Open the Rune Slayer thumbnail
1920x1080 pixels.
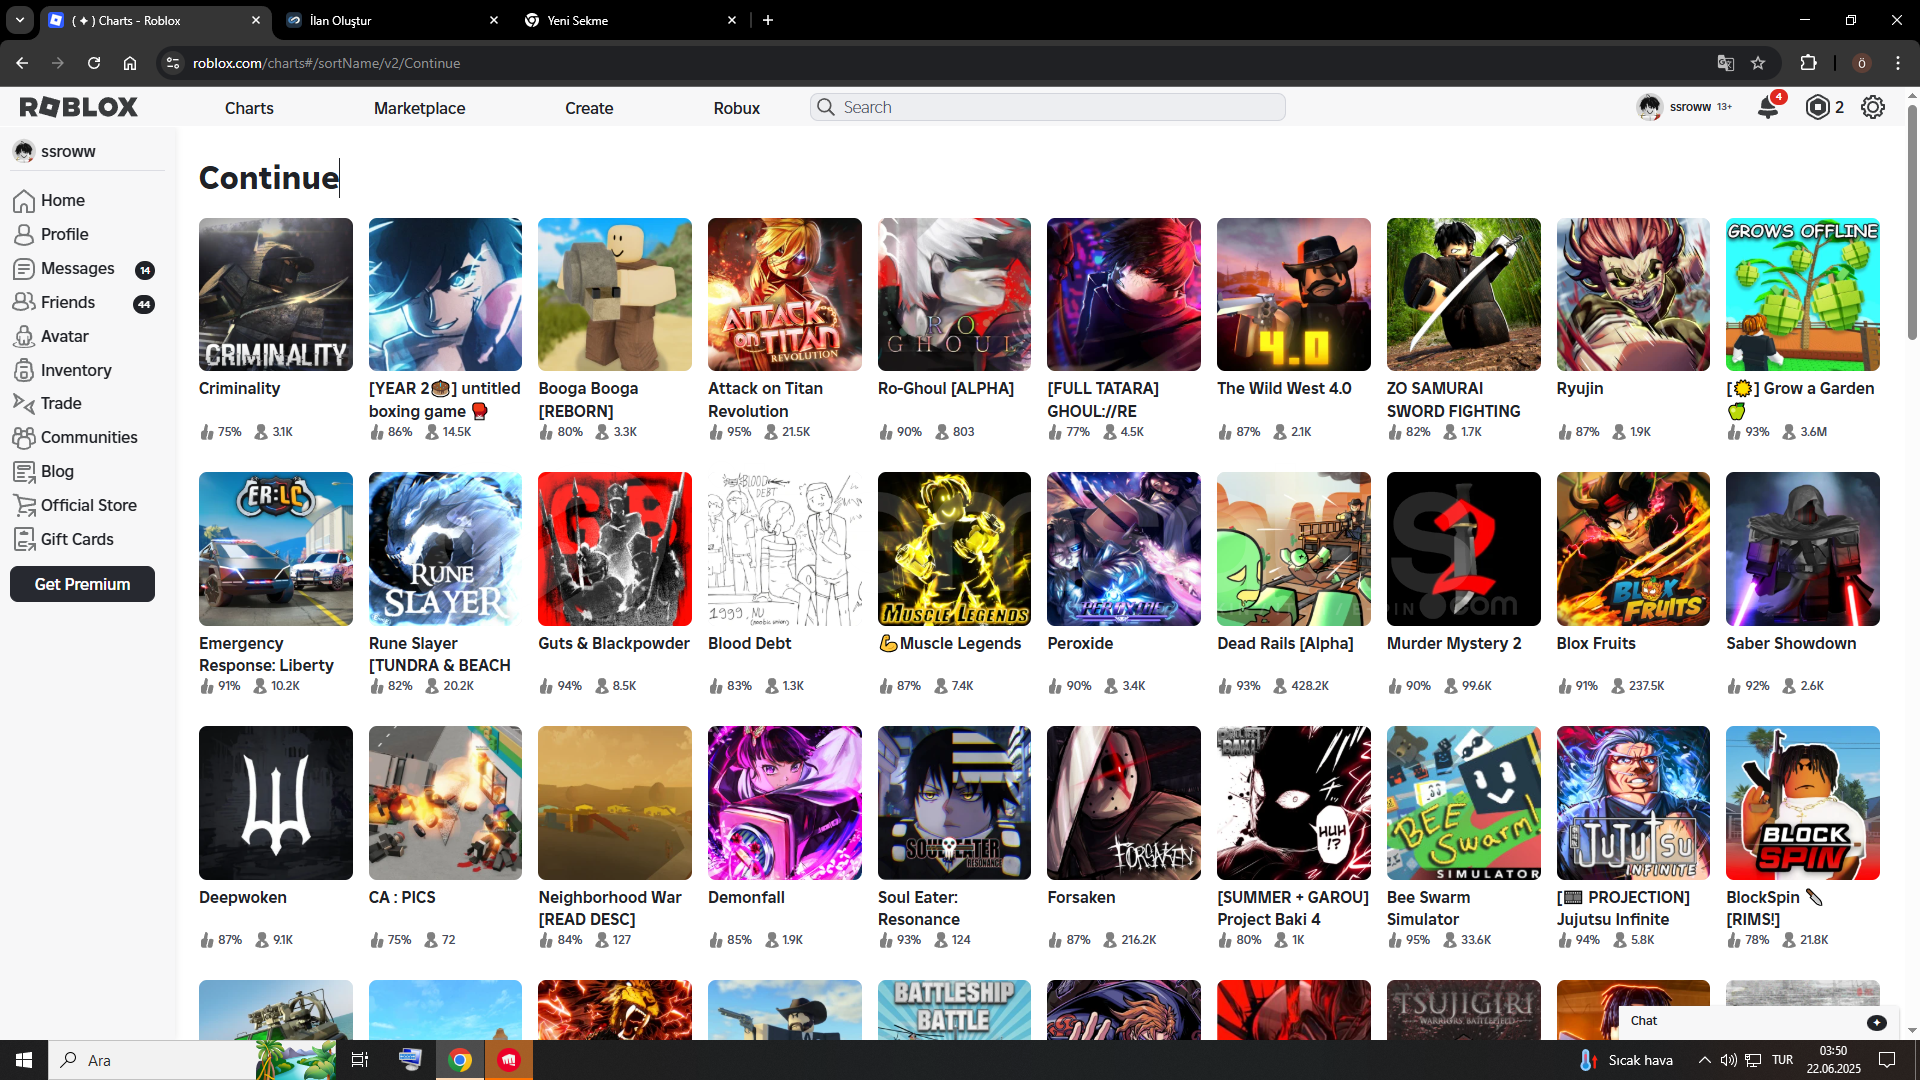(x=445, y=549)
